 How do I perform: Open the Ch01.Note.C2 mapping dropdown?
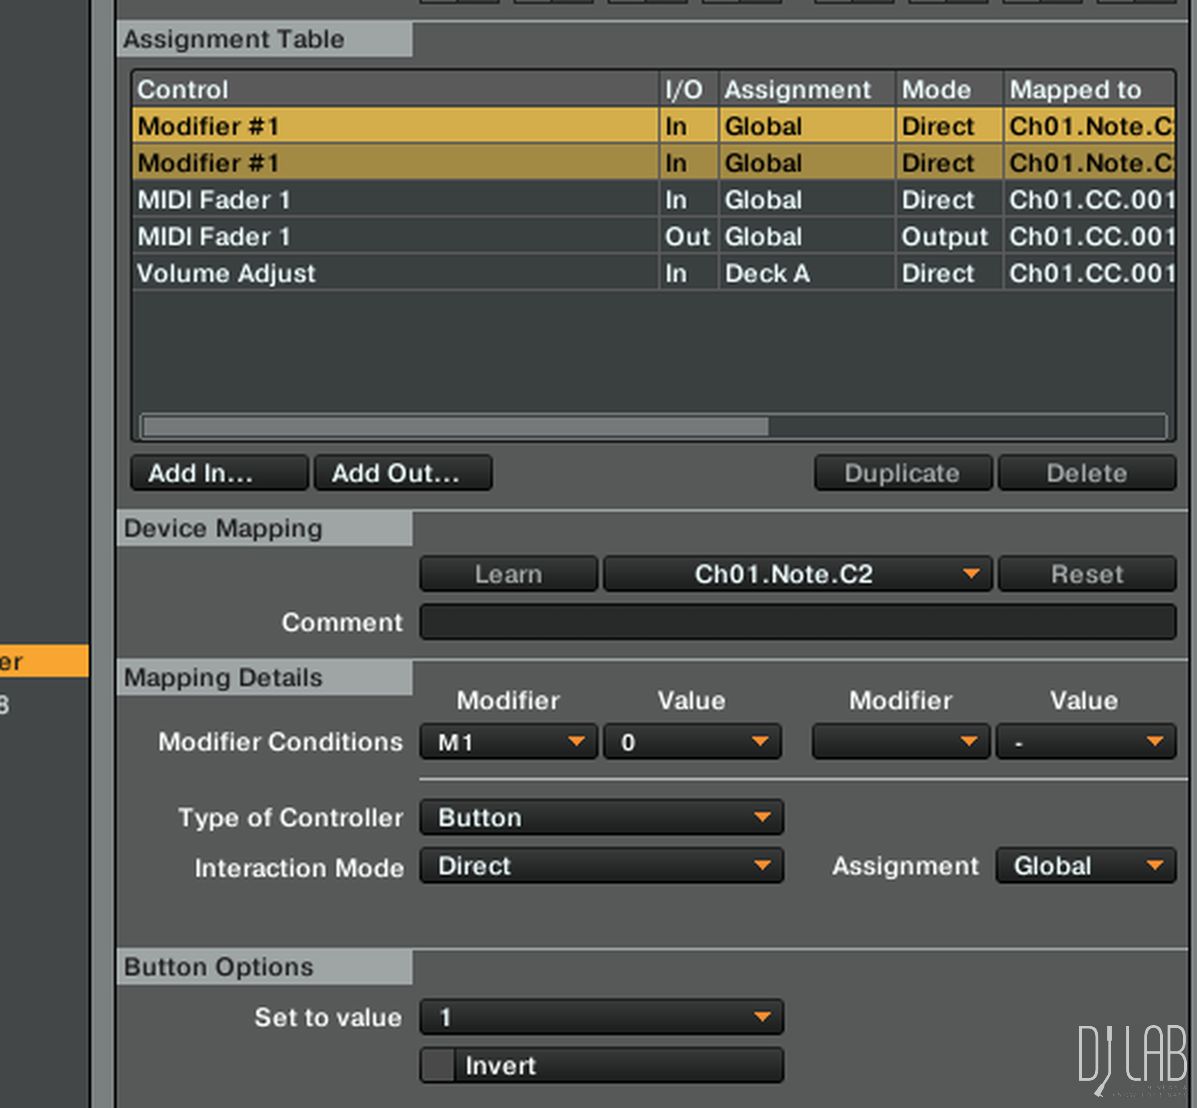pyautogui.click(x=797, y=574)
